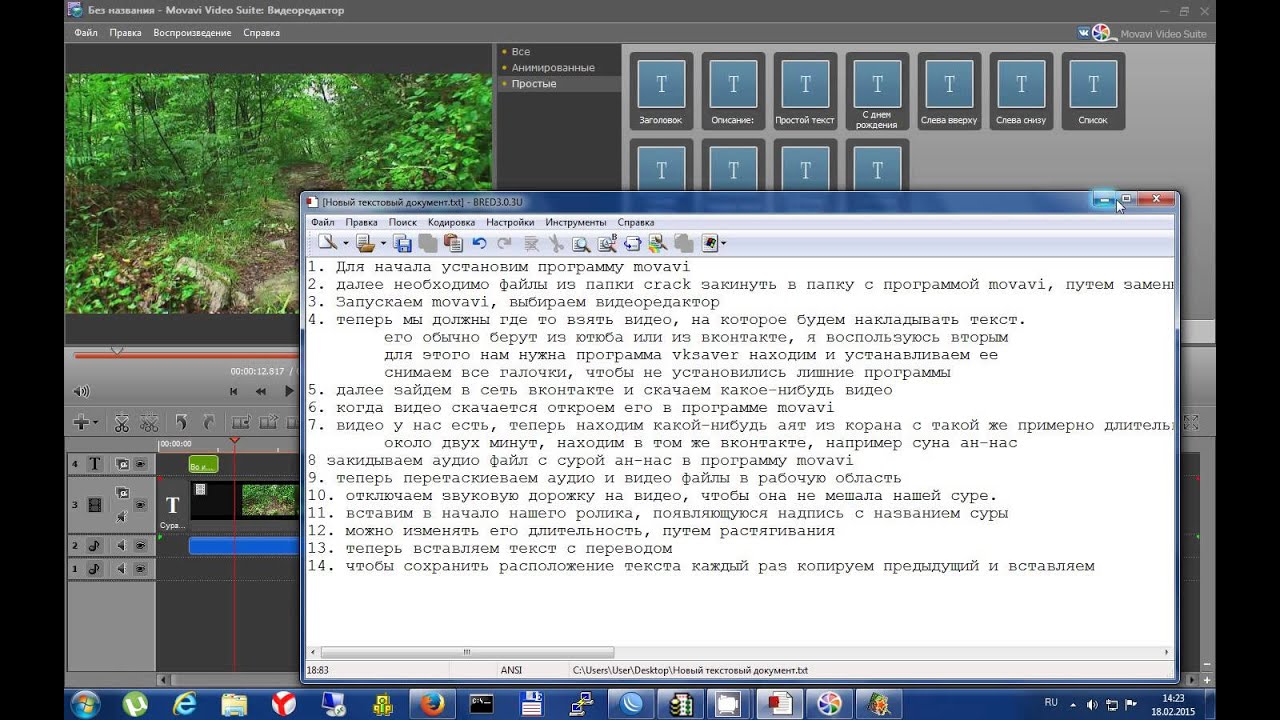Mute audio track 1 speaker
The image size is (1280, 720).
point(122,568)
